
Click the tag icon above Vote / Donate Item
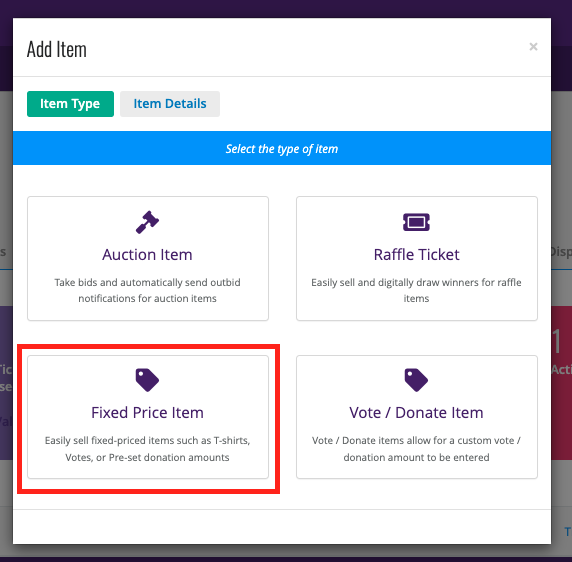[416, 380]
